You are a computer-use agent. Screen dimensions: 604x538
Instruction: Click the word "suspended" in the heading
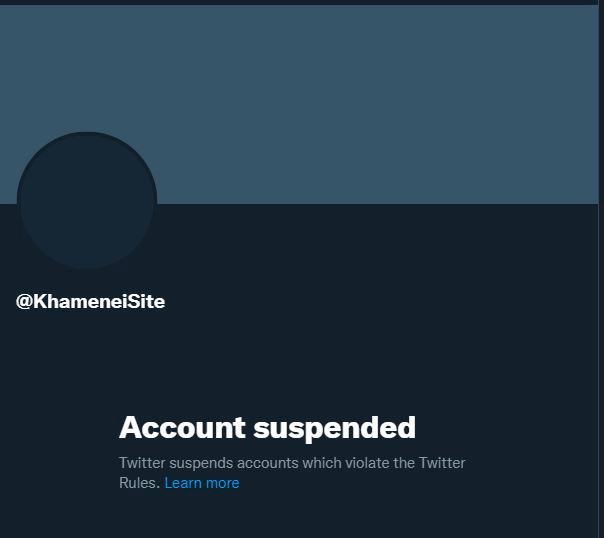click(x=334, y=427)
